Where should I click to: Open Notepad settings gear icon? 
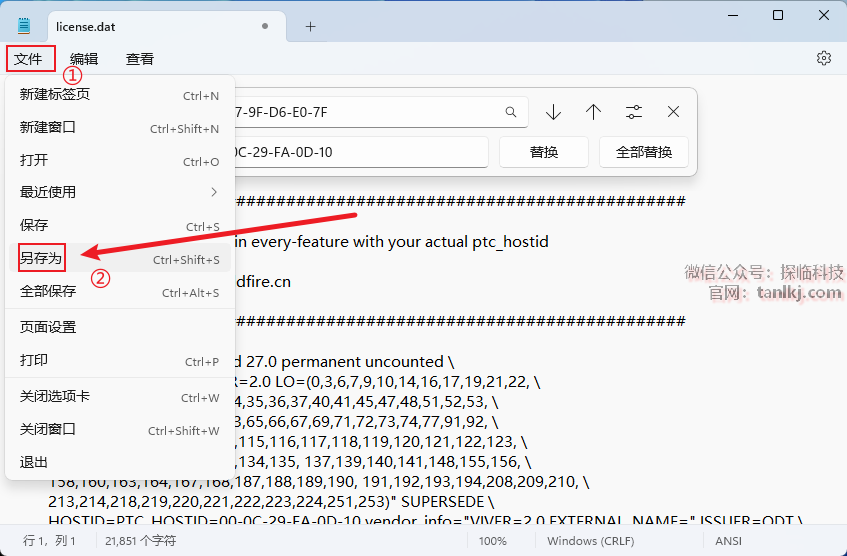coord(824,58)
